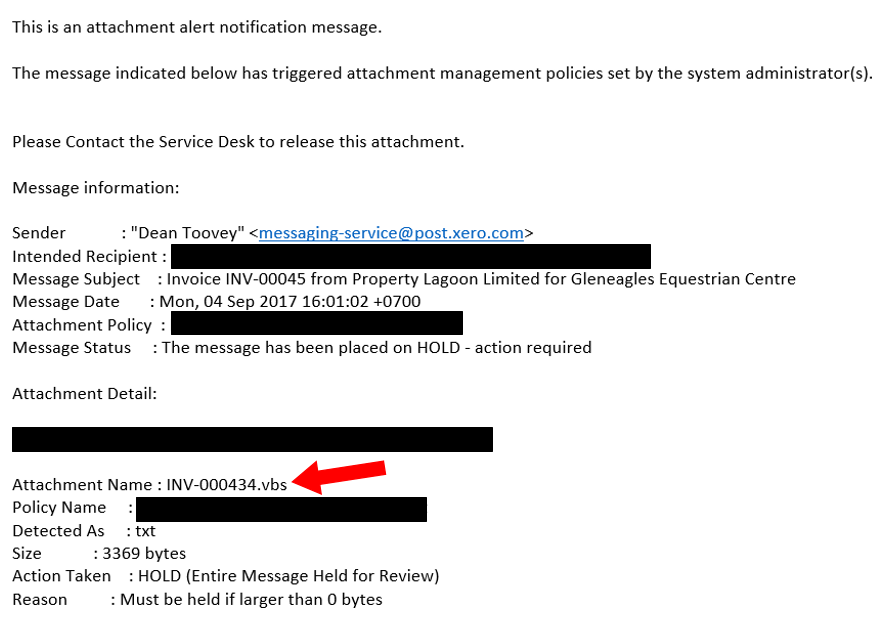Click the Message Subject invoice text

(480, 279)
